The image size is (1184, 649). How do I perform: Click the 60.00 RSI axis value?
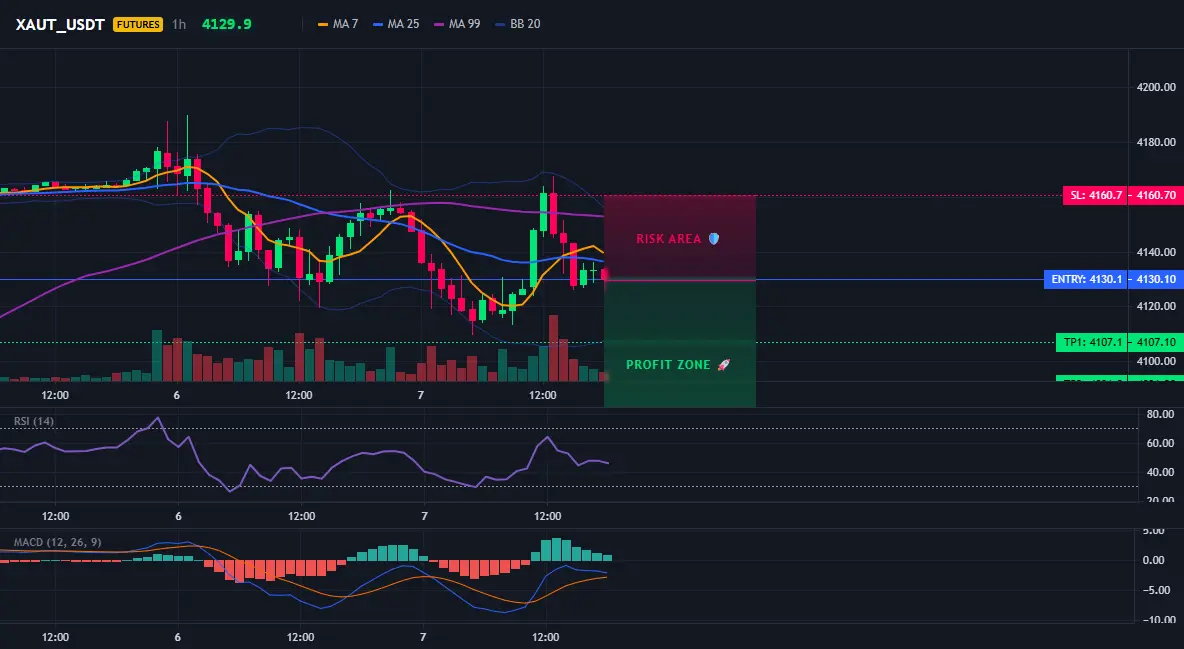1160,443
